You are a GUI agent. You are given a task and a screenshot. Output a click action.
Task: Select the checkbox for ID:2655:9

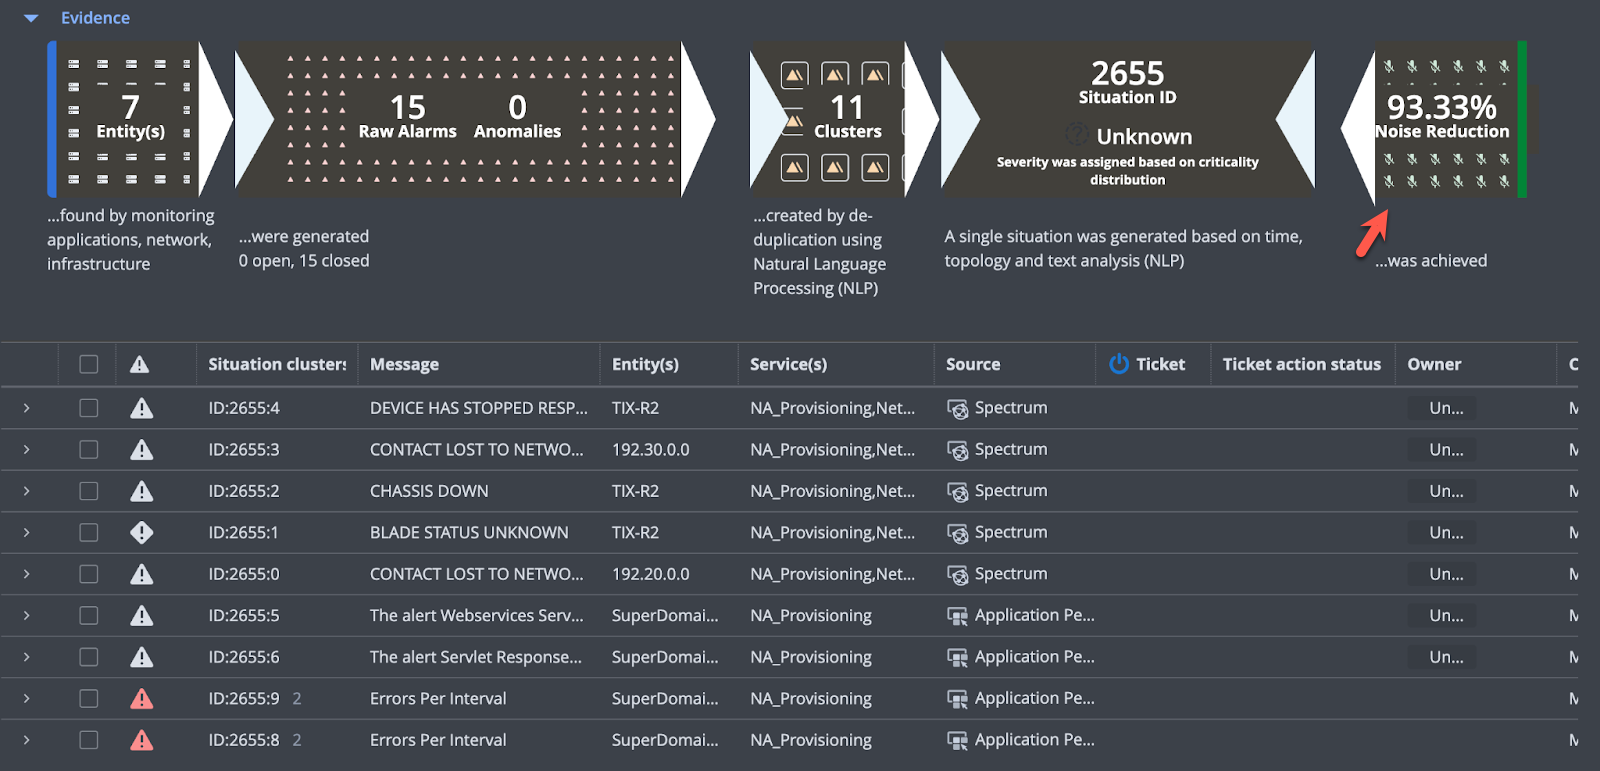tap(89, 699)
